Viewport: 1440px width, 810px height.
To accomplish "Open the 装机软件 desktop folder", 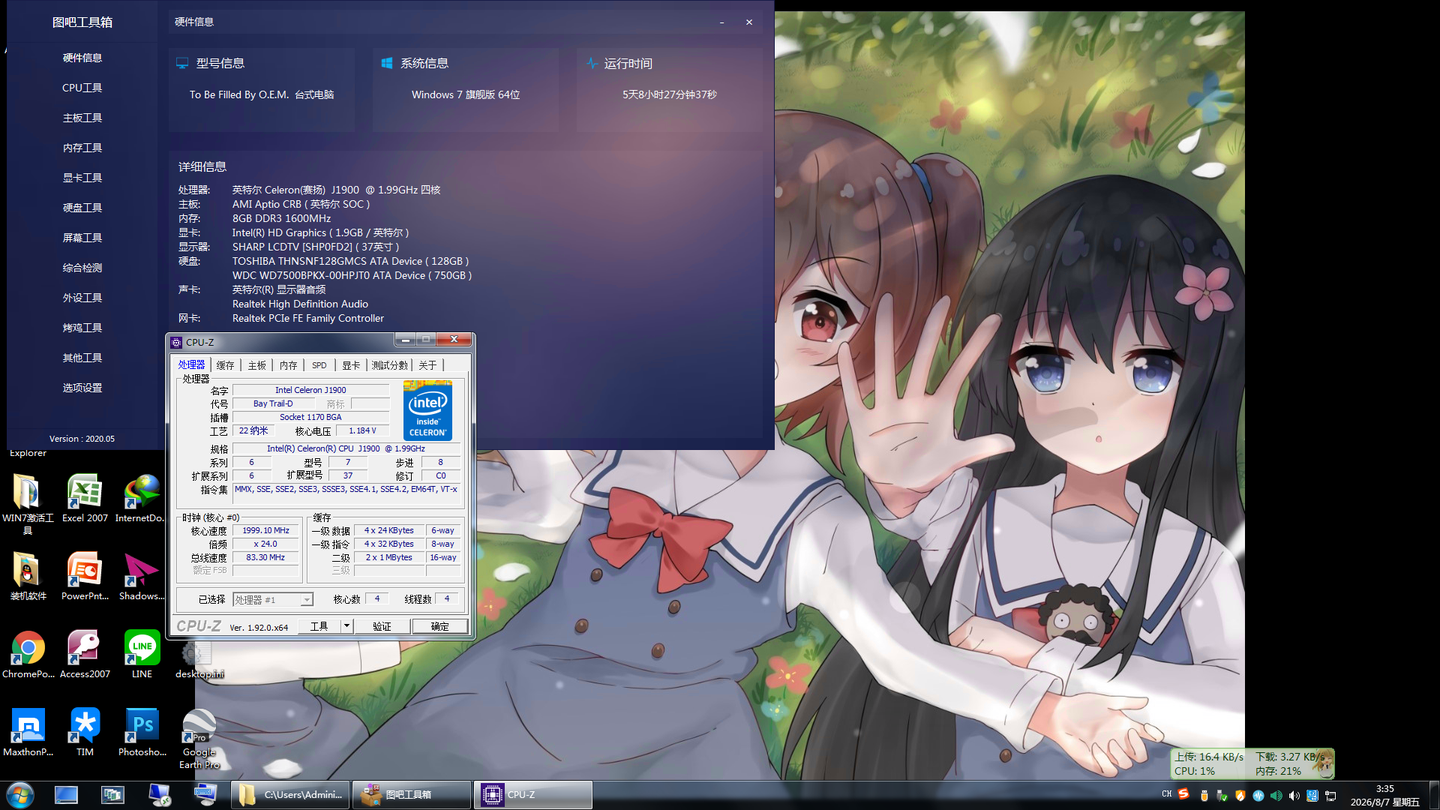I will [28, 575].
